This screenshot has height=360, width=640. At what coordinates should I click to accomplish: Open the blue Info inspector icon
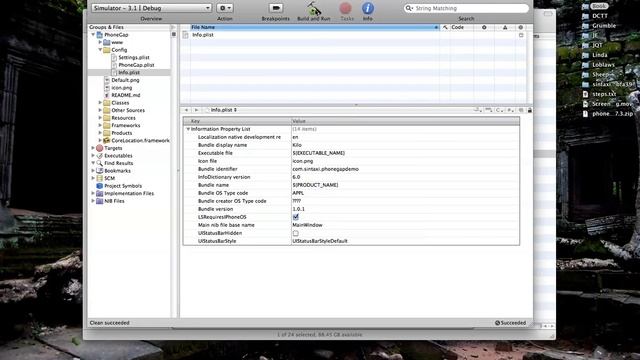368,8
